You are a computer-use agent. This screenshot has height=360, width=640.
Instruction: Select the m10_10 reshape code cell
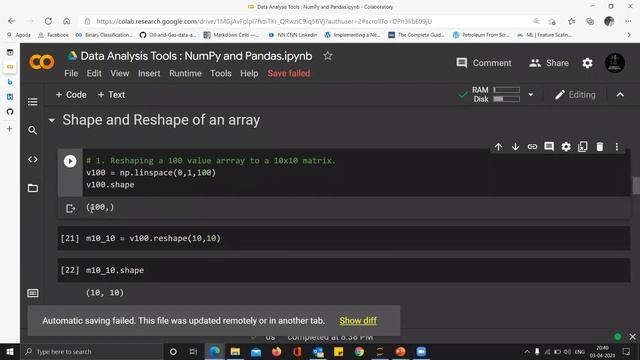(x=344, y=238)
